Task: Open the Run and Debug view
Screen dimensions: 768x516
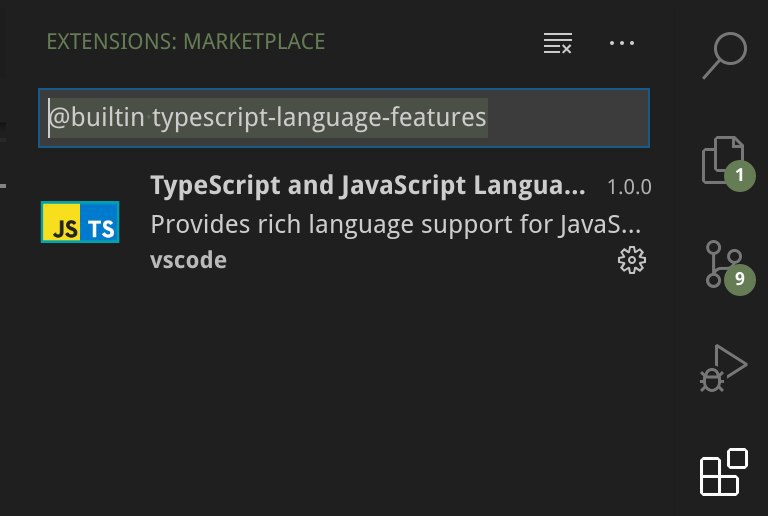Action: coord(723,368)
